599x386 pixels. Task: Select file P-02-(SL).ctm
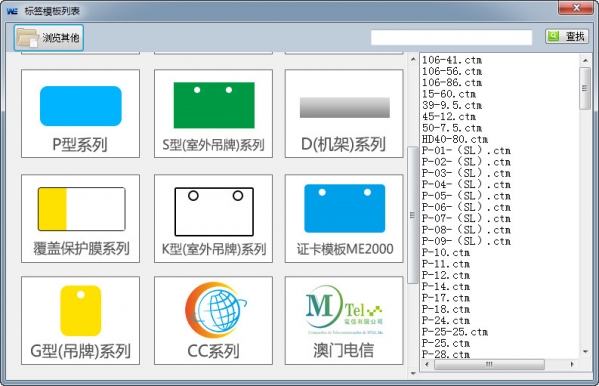pyautogui.click(x=466, y=162)
